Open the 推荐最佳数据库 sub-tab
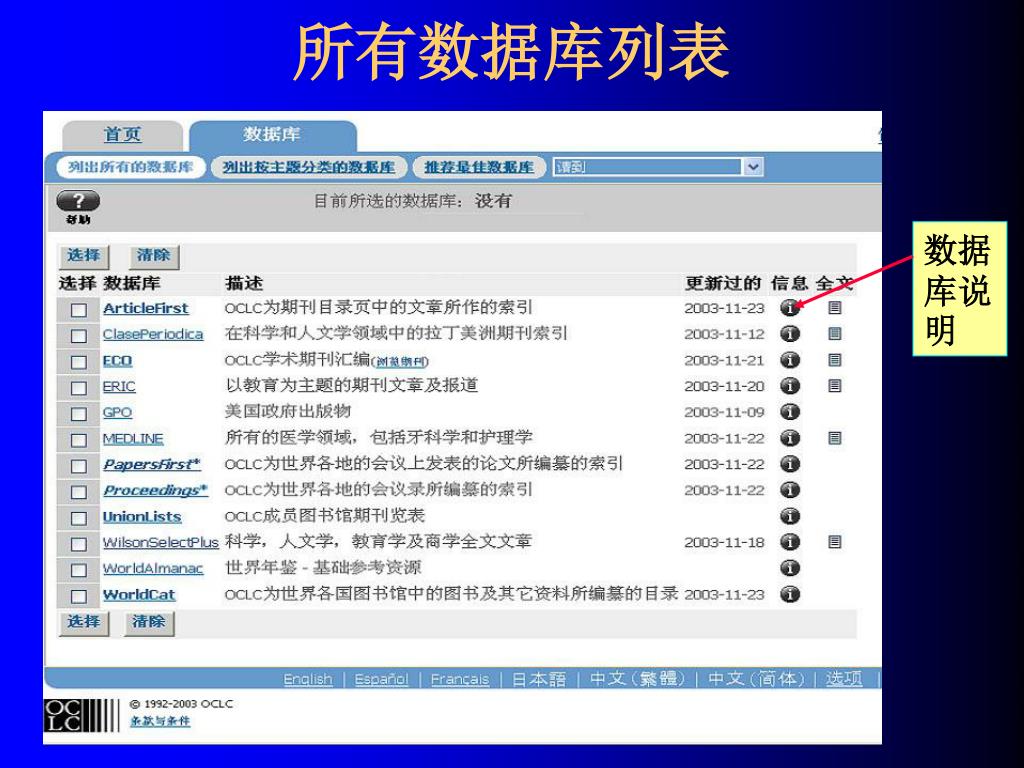Screen dimensions: 1024x768 point(479,167)
